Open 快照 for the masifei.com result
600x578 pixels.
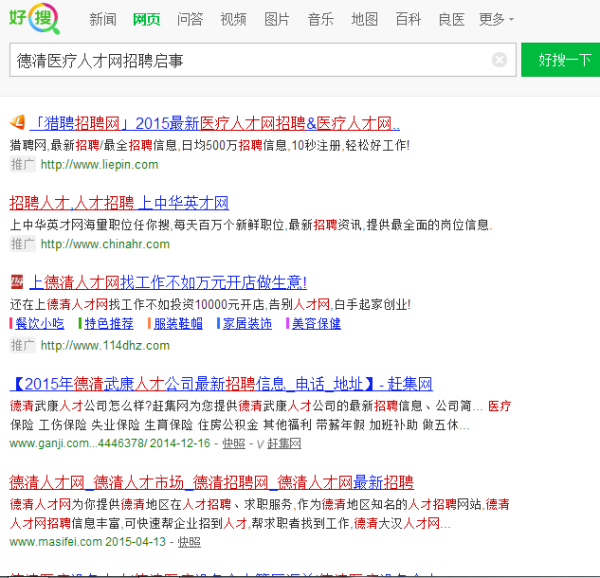(x=189, y=542)
